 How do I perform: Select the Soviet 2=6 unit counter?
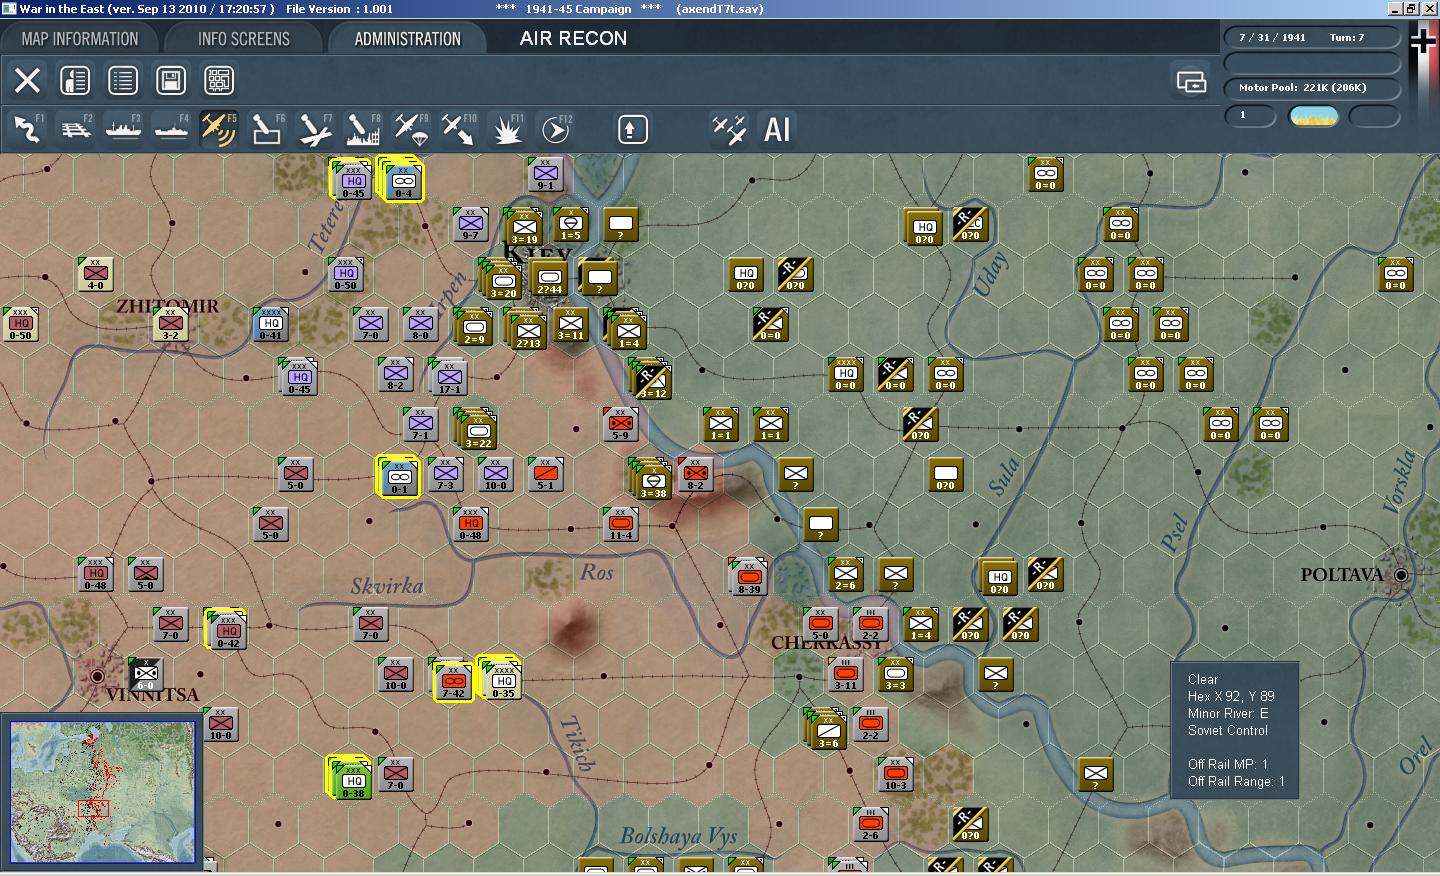point(846,574)
